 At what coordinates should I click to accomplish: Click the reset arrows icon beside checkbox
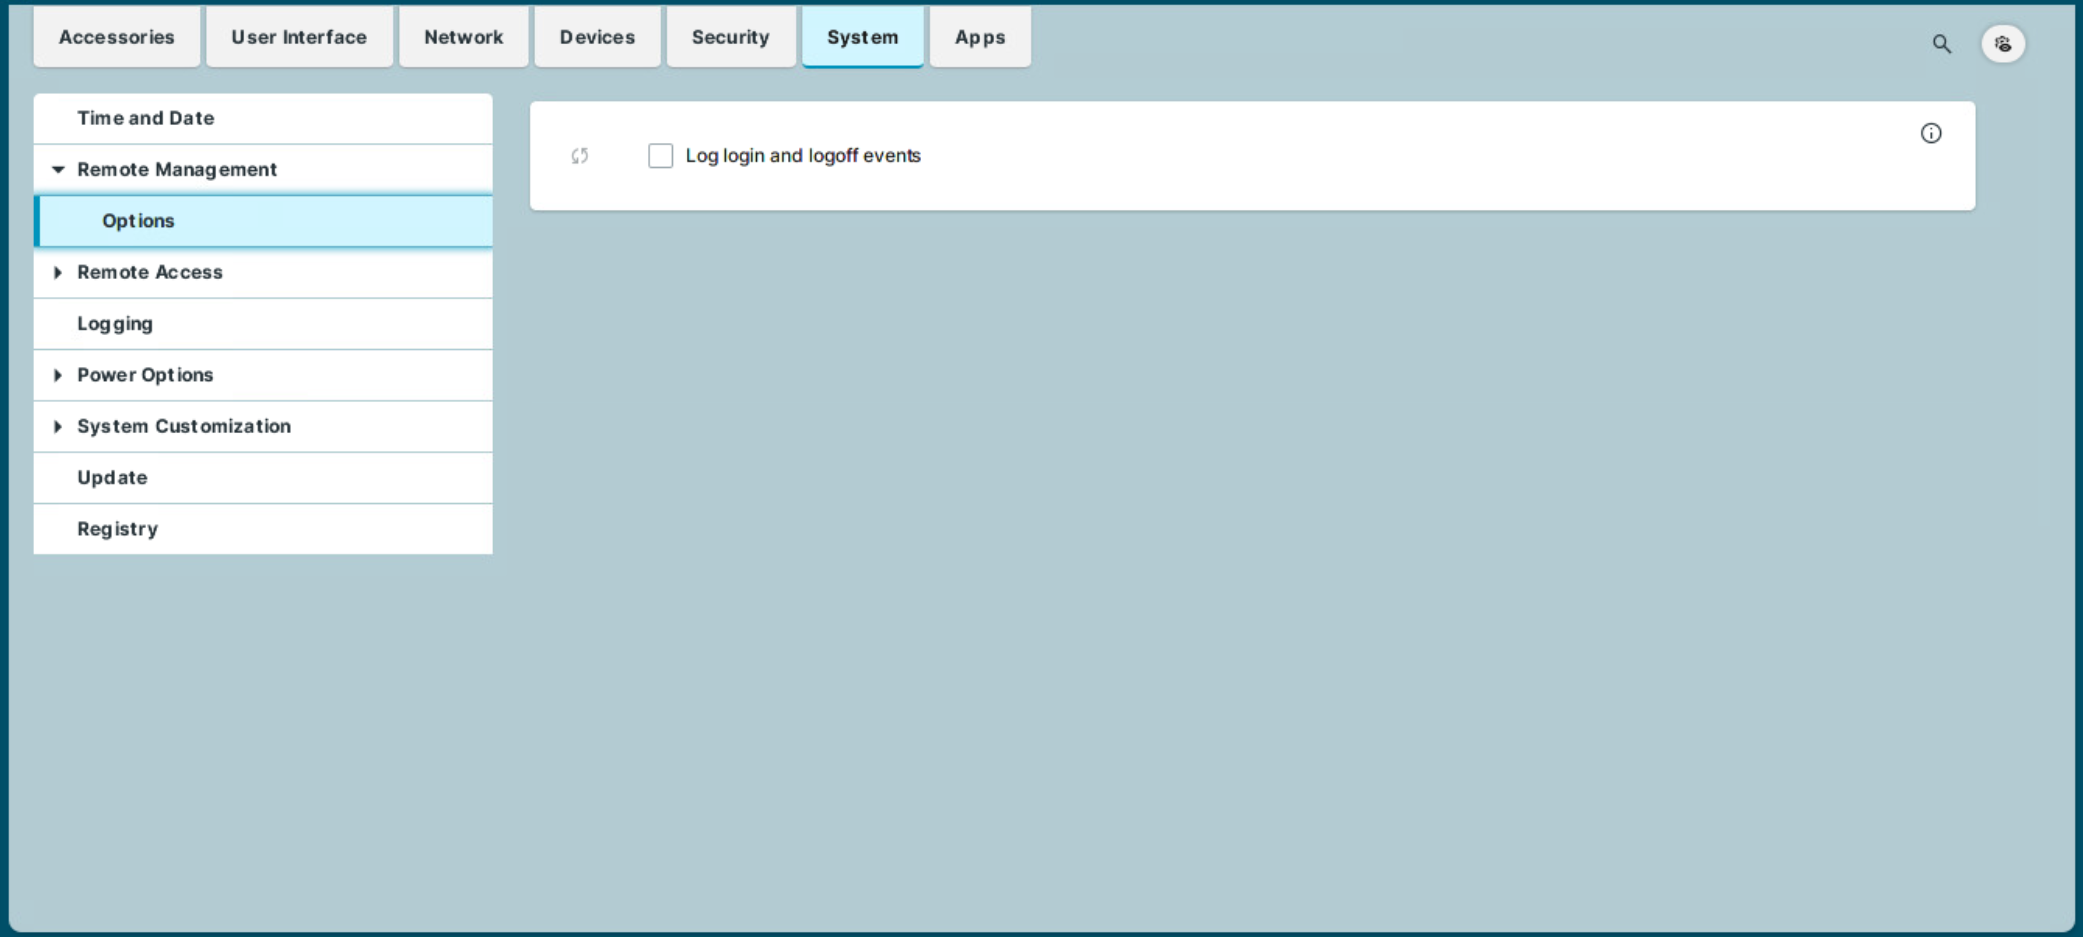pos(580,156)
